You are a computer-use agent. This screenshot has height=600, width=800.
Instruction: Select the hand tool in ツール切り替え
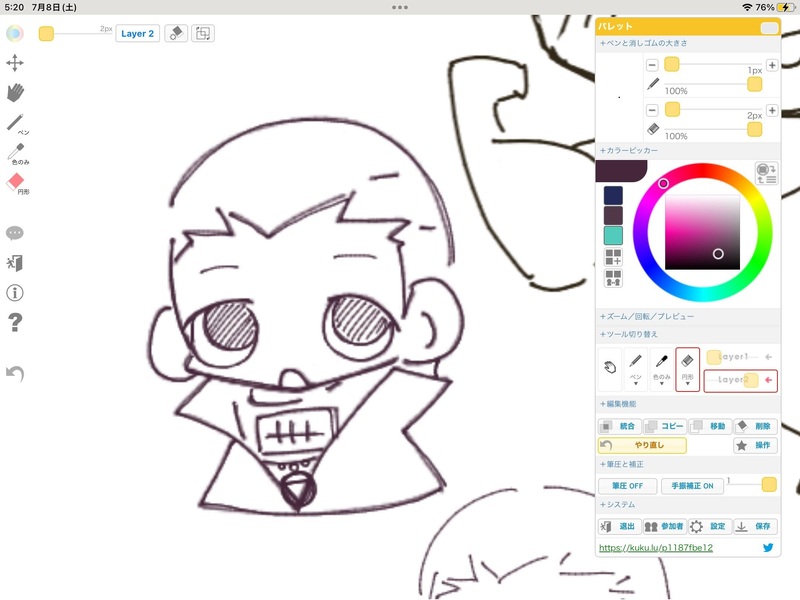pos(610,367)
